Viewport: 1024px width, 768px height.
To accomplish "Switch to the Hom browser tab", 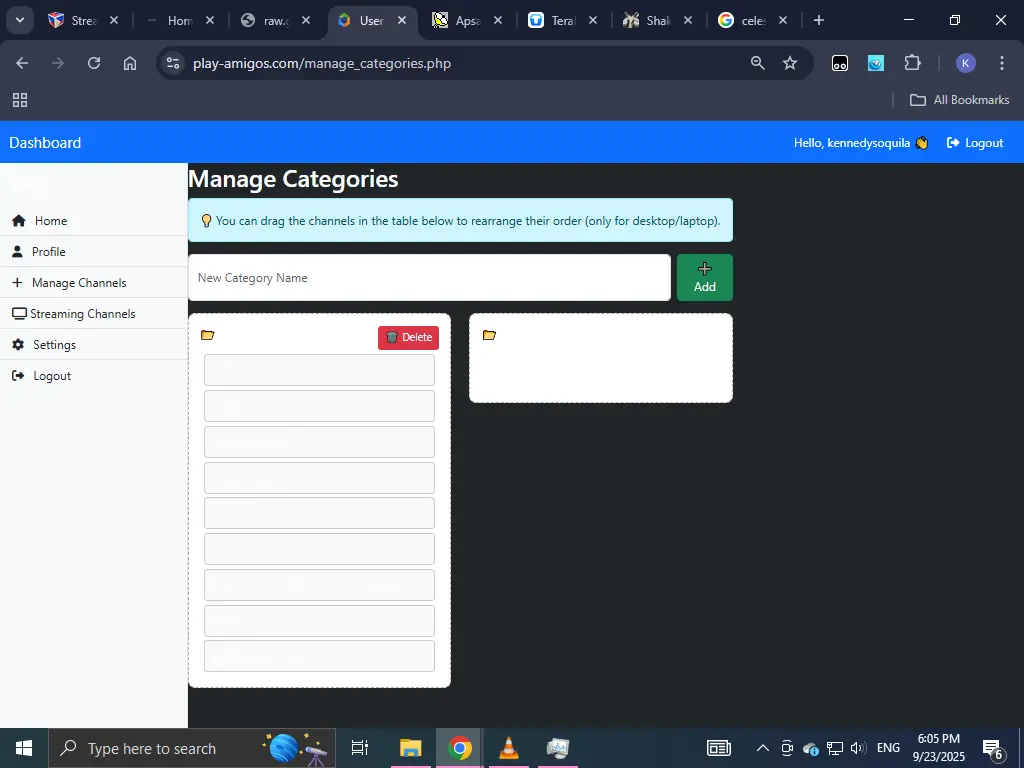I will pos(170,20).
